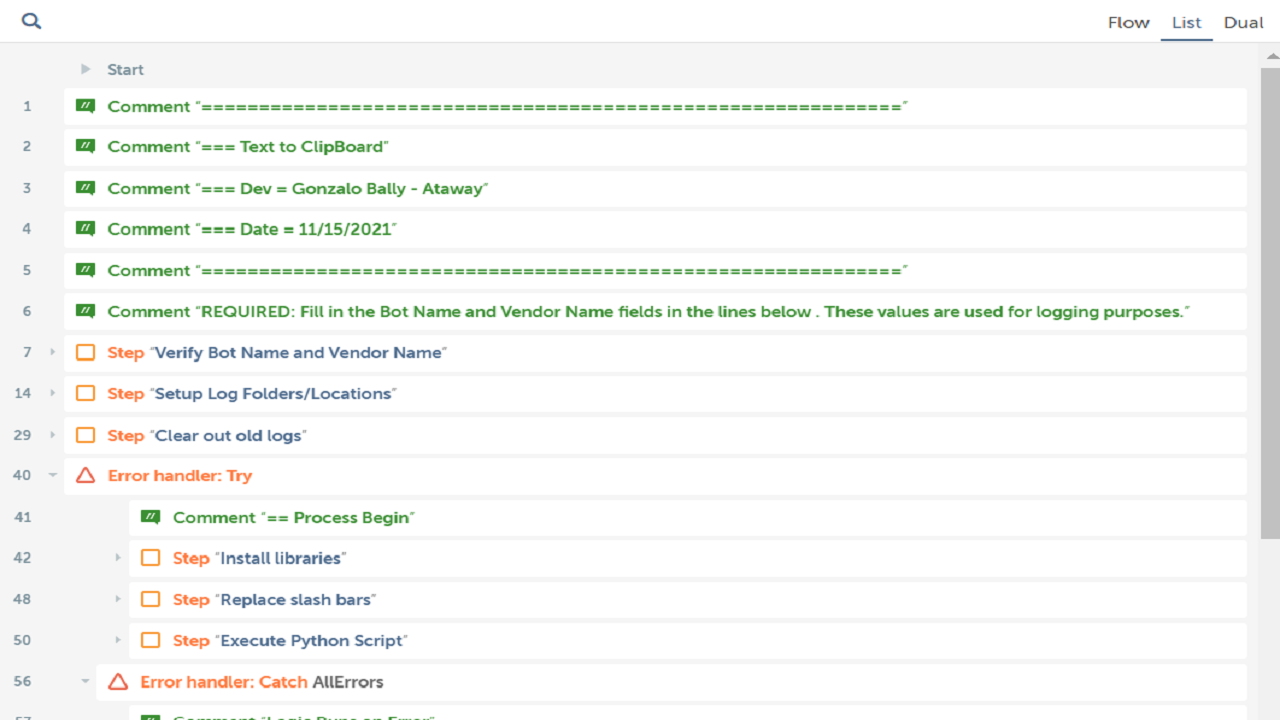Click line number 42 in the gutter

[23, 558]
